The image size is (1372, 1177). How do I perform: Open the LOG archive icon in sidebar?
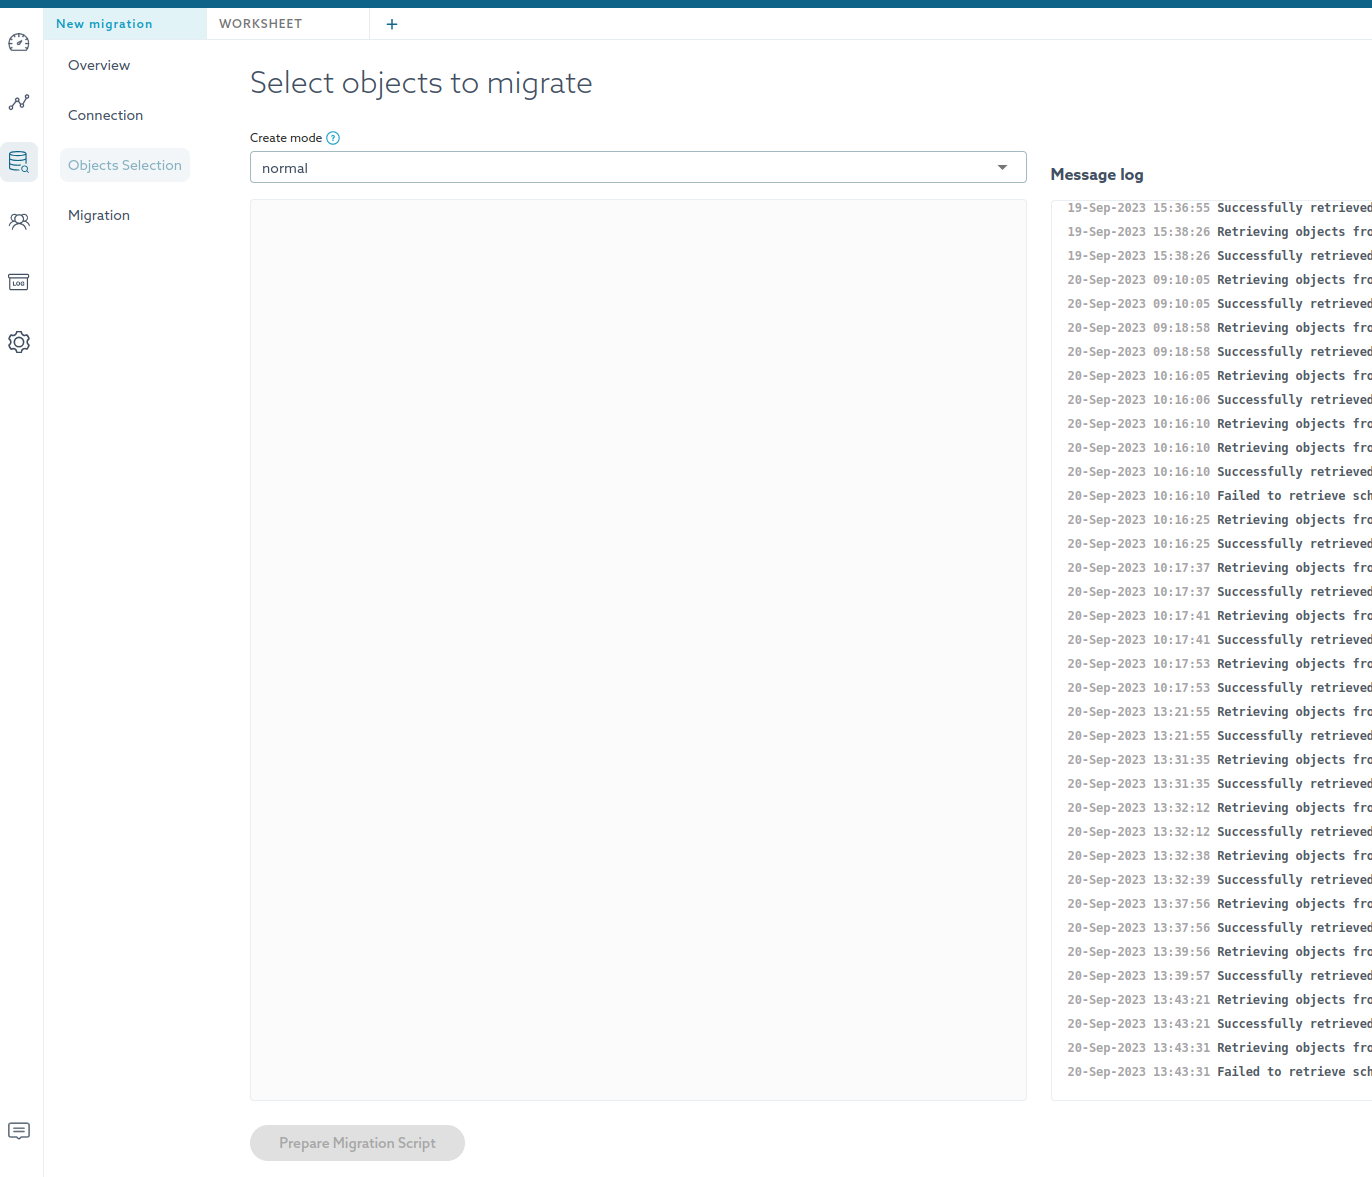tap(19, 282)
